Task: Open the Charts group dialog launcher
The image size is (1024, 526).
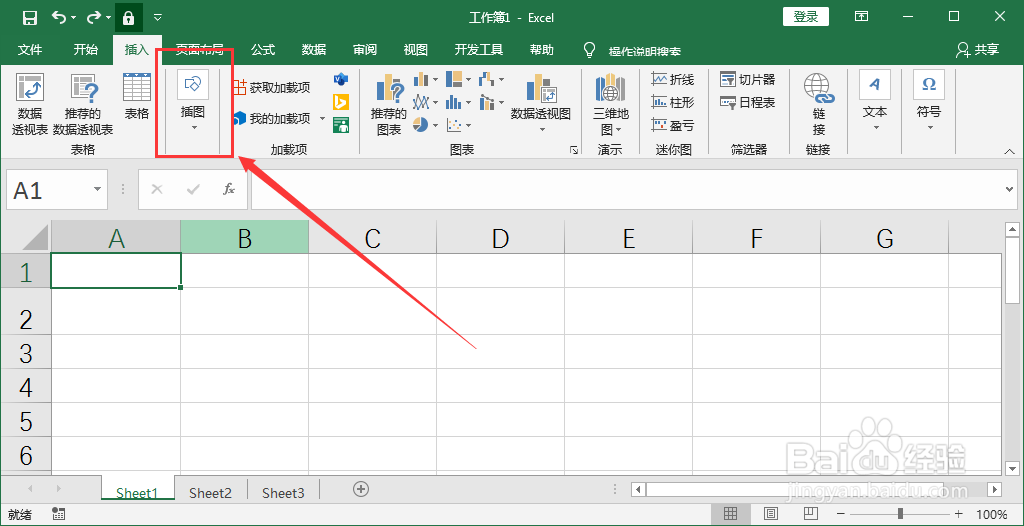Action: (x=574, y=150)
